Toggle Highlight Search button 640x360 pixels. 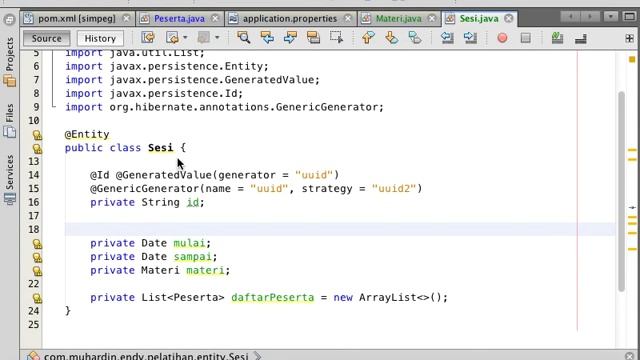point(313,38)
